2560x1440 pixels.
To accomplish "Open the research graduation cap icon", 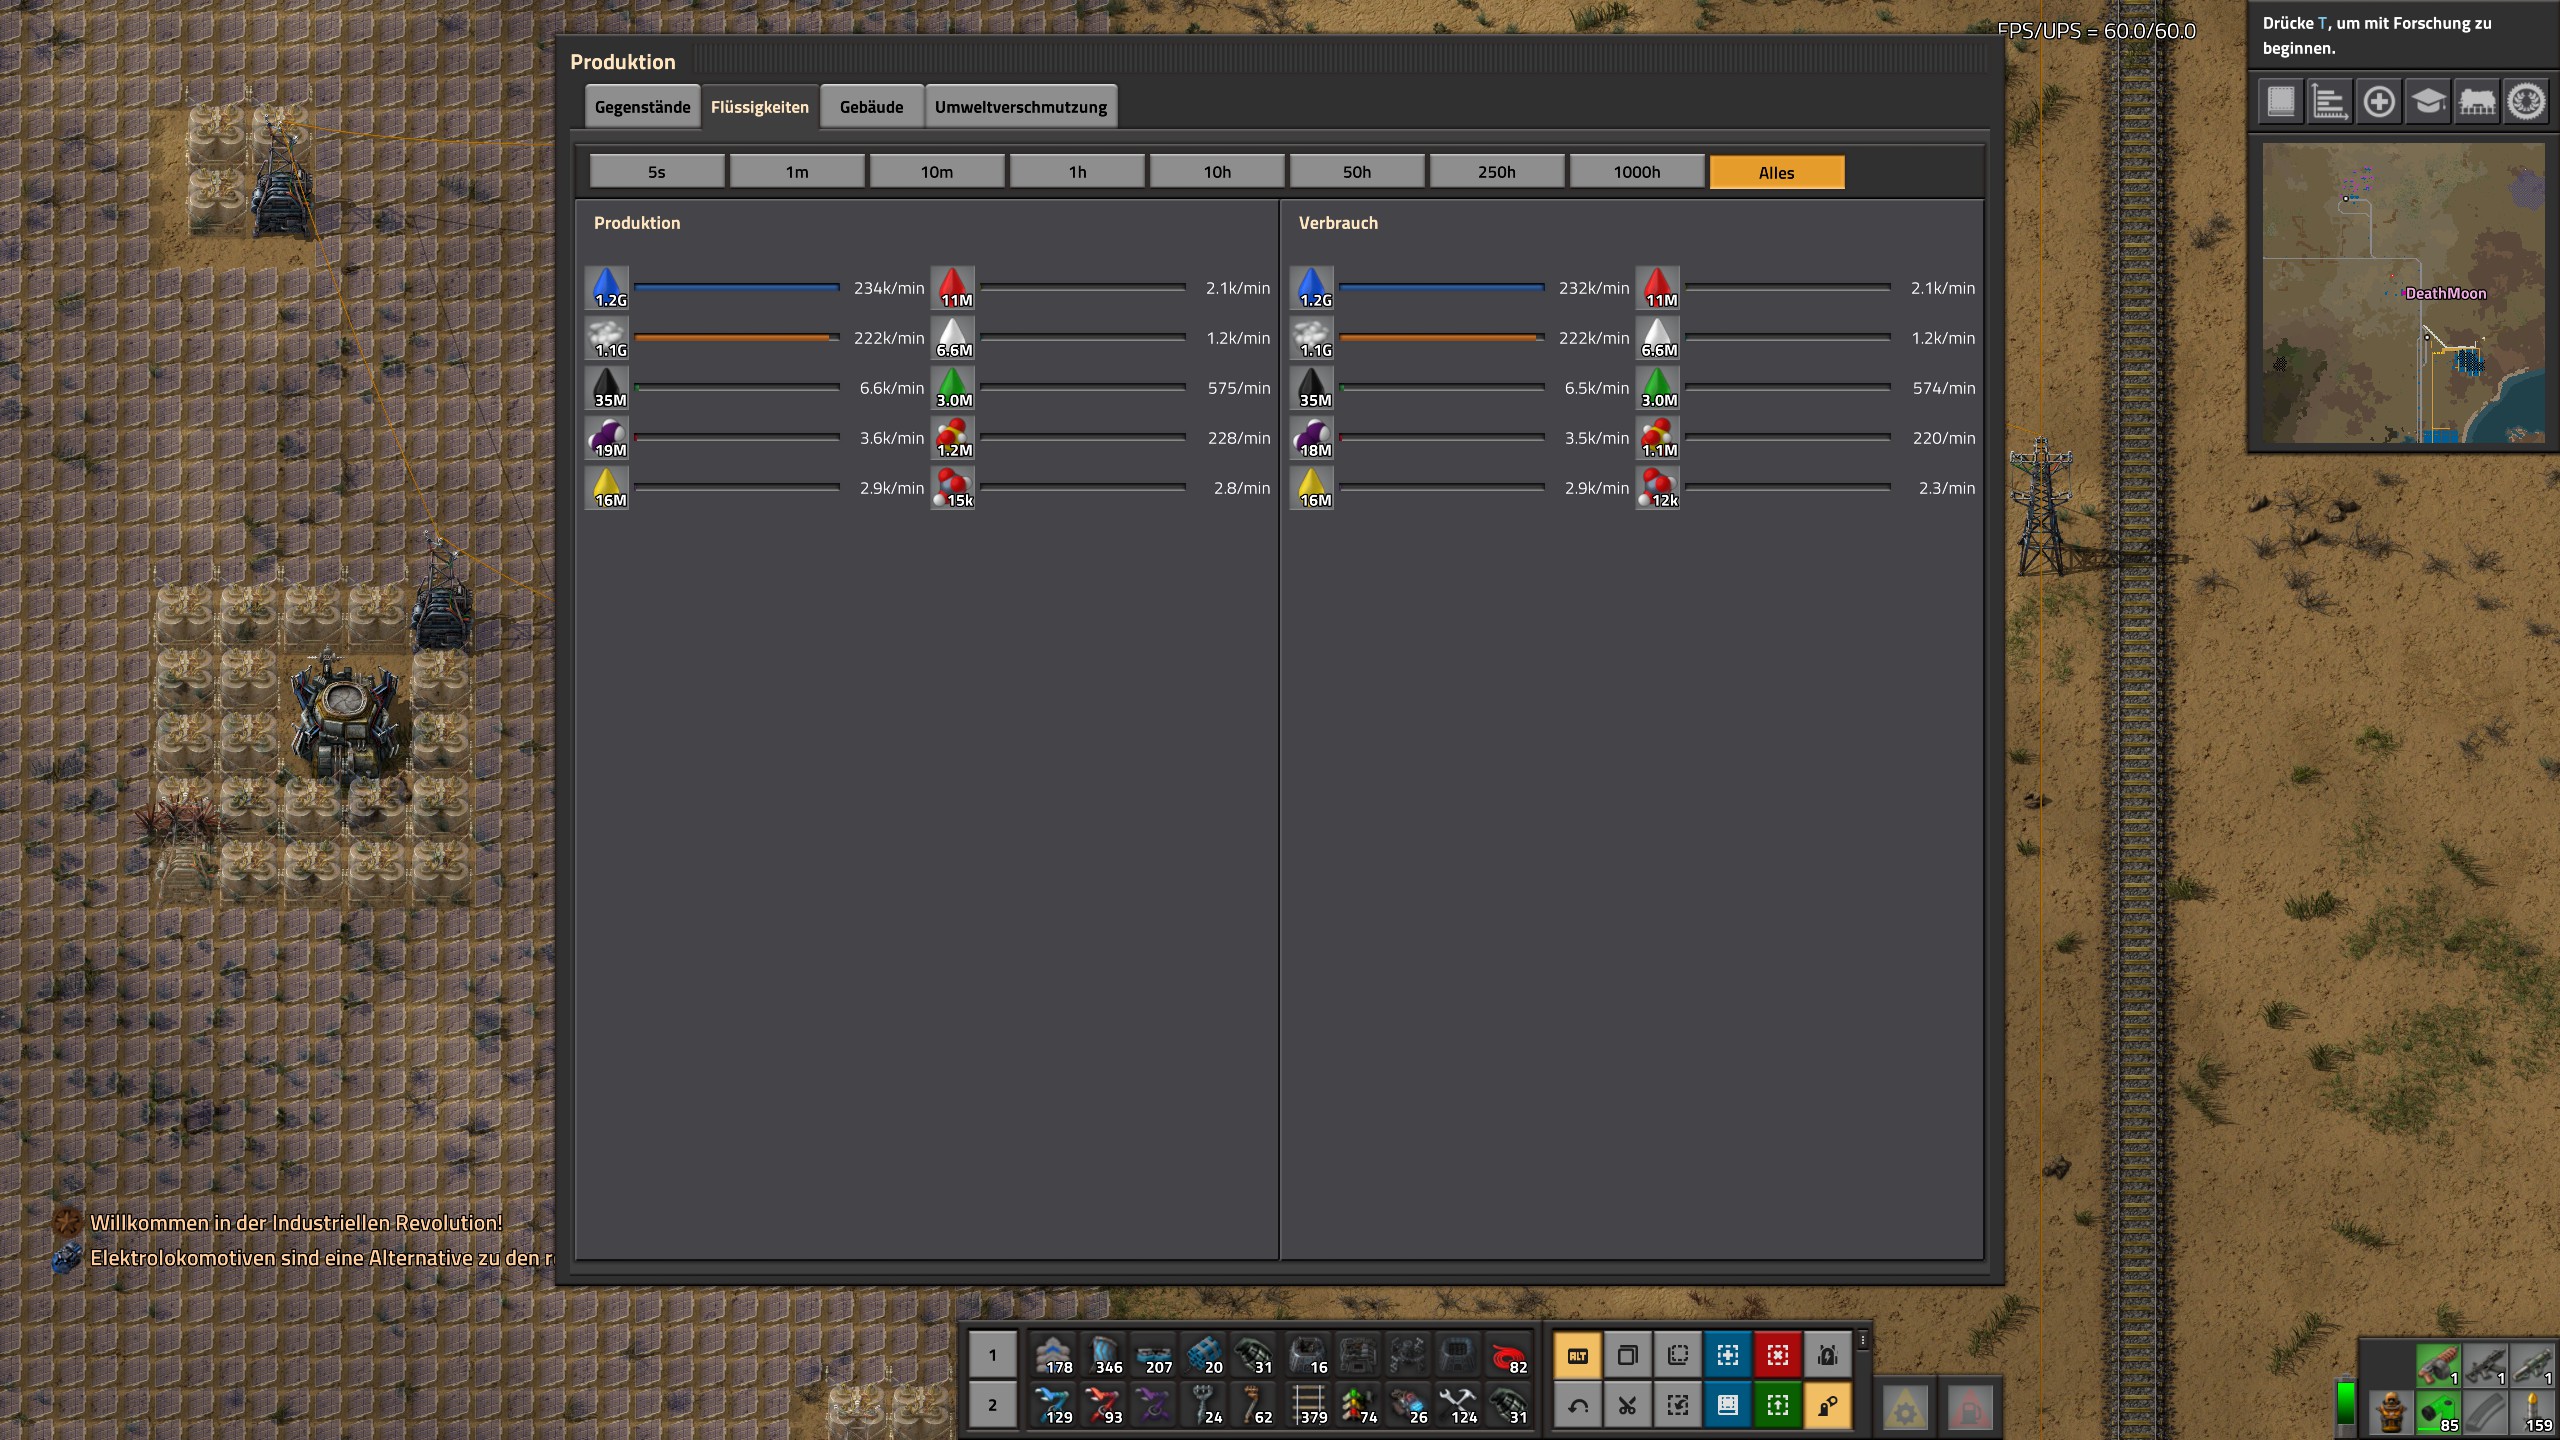I will click(2428, 101).
